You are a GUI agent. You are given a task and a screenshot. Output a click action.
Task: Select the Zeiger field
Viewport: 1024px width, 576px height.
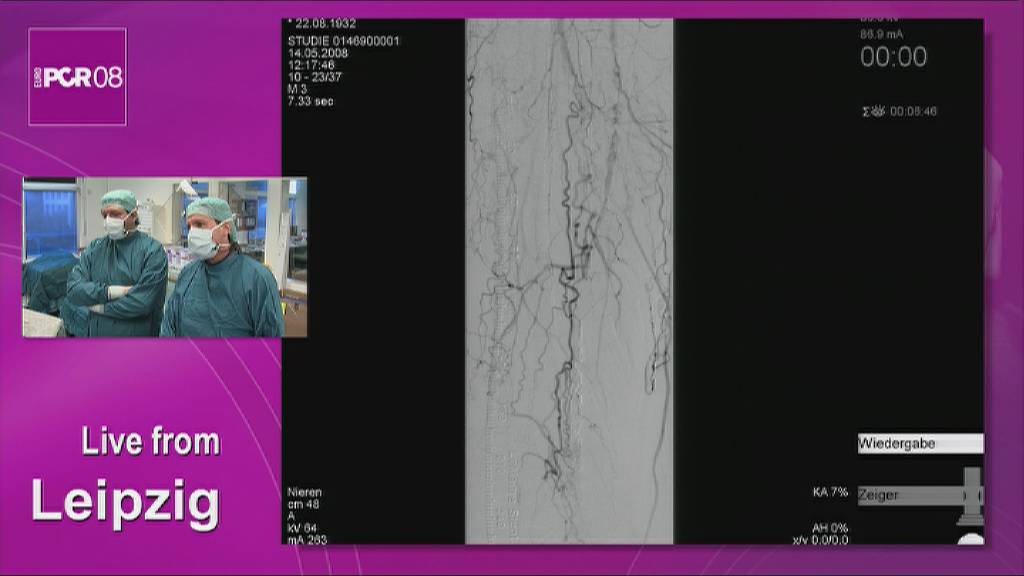[905, 495]
